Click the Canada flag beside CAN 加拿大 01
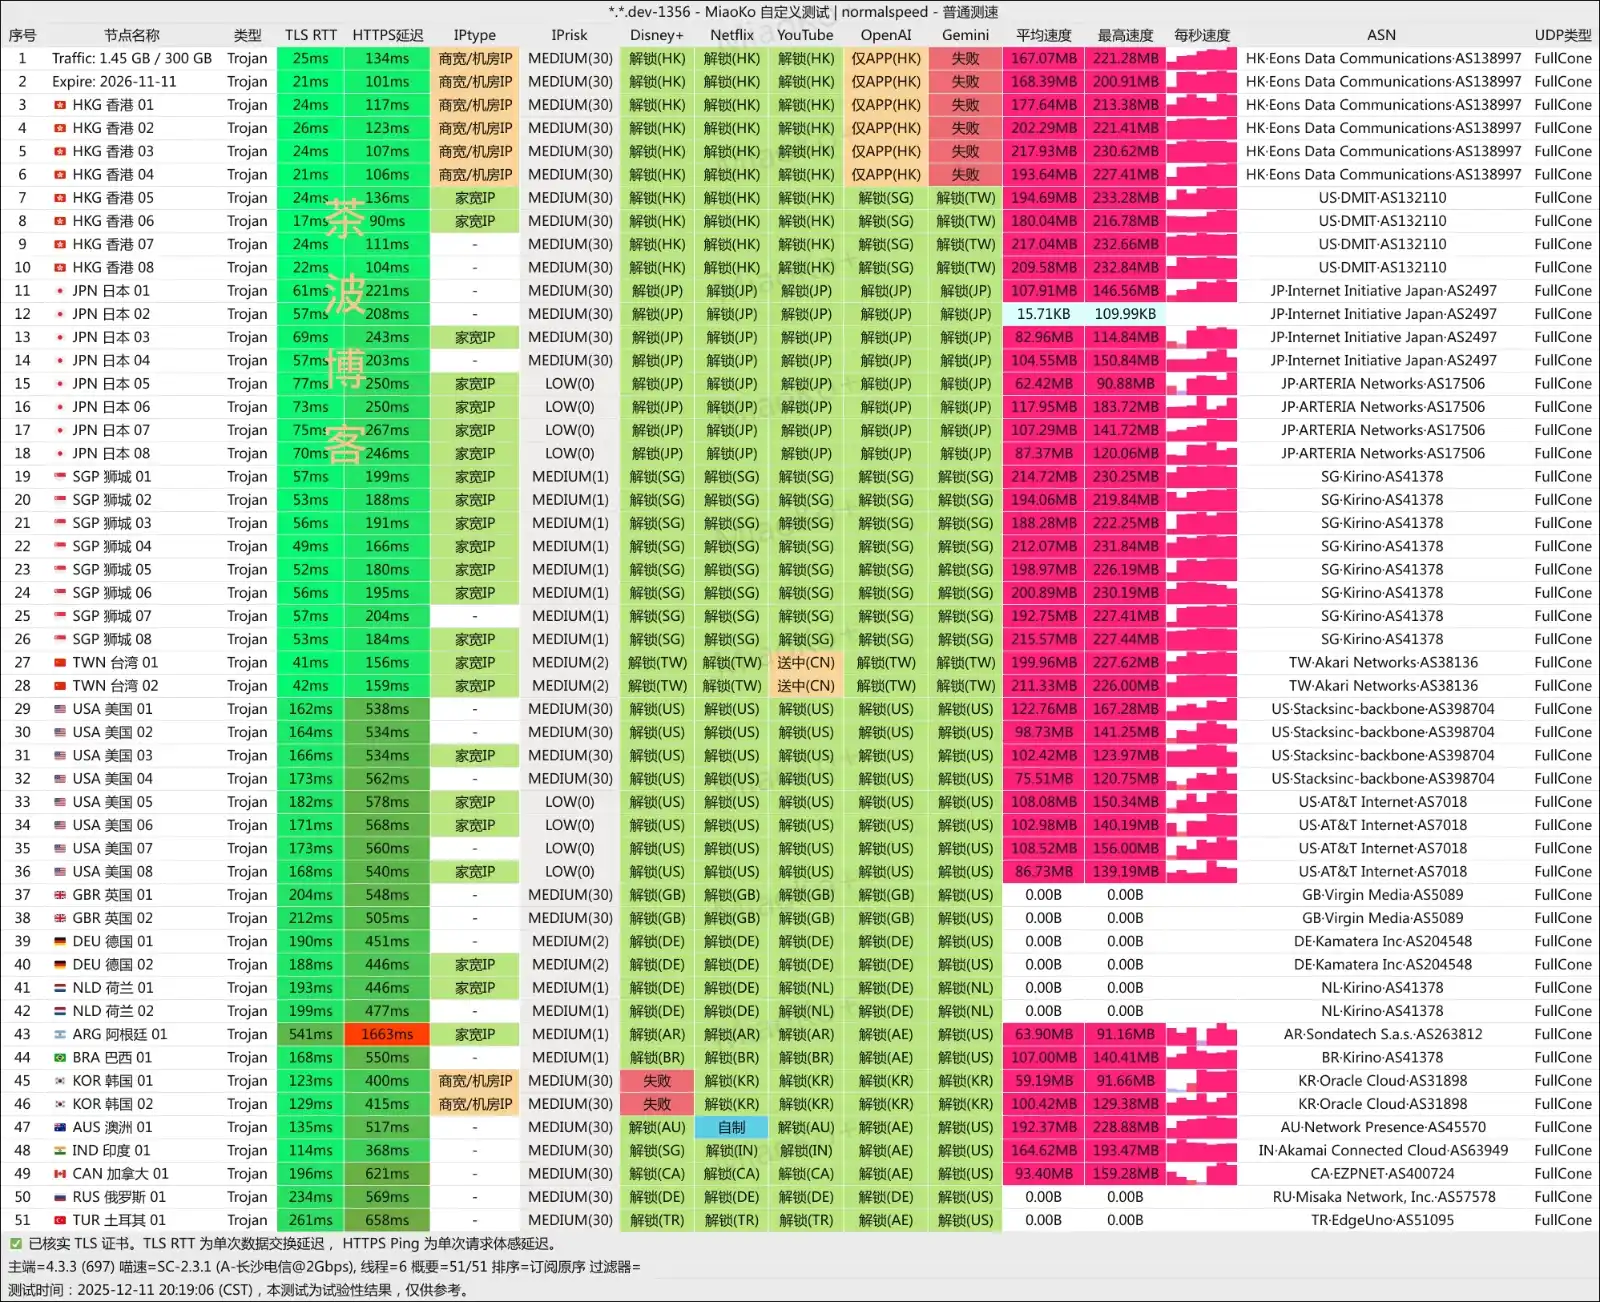This screenshot has width=1600, height=1302. (60, 1174)
